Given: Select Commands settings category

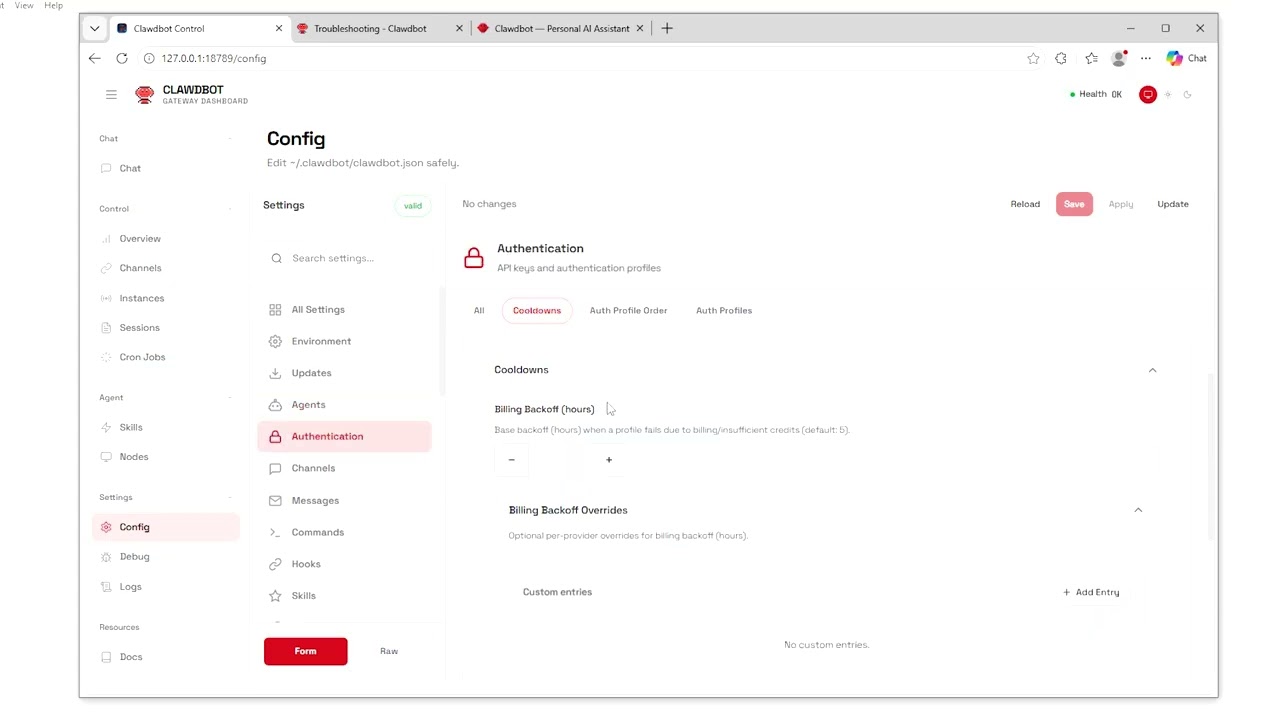Looking at the screenshot, I should pyautogui.click(x=344, y=532).
